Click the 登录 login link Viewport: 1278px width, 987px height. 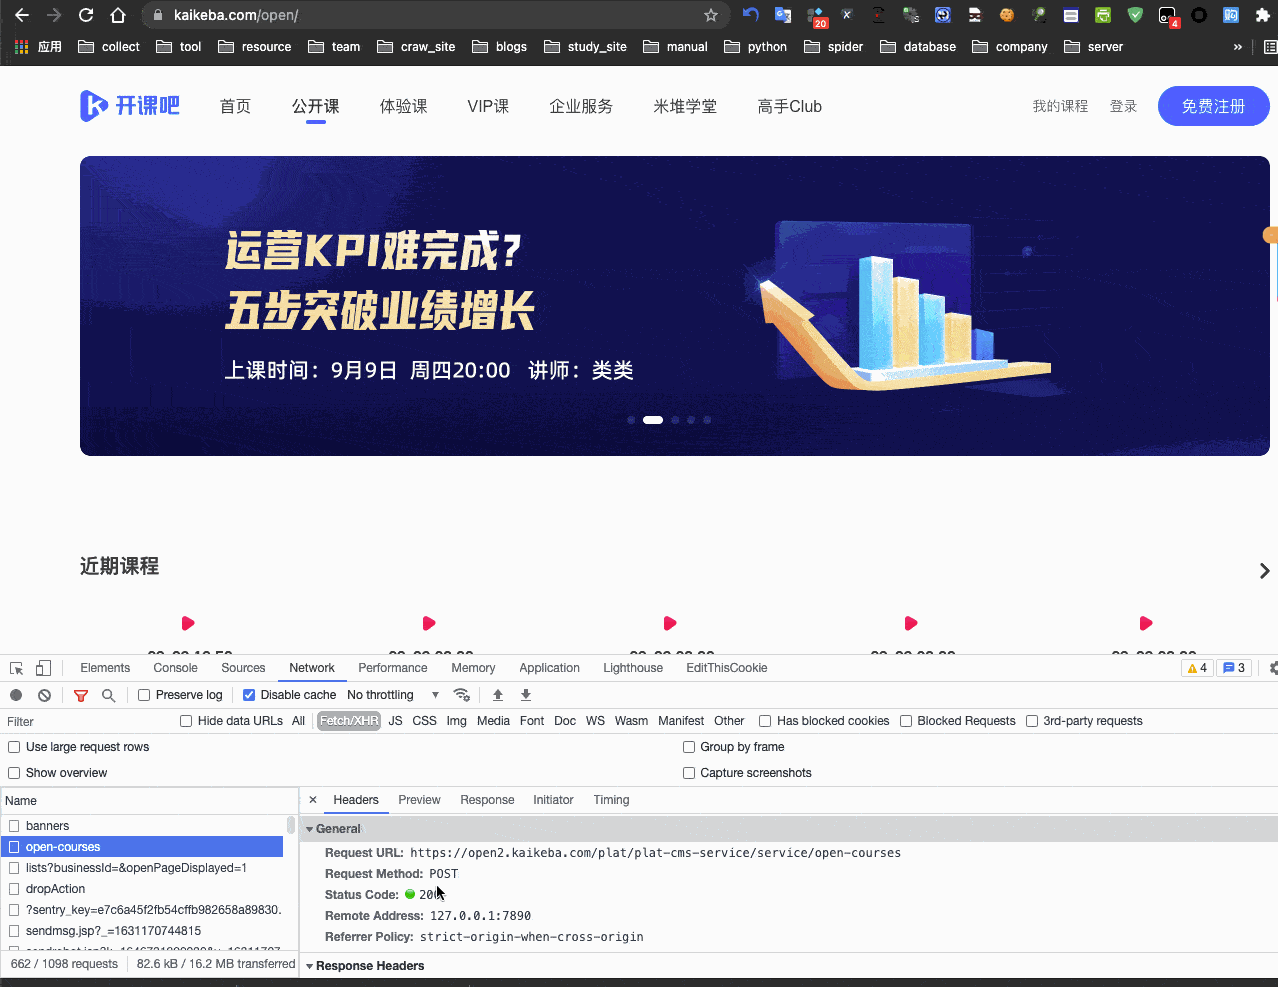pos(1123,106)
